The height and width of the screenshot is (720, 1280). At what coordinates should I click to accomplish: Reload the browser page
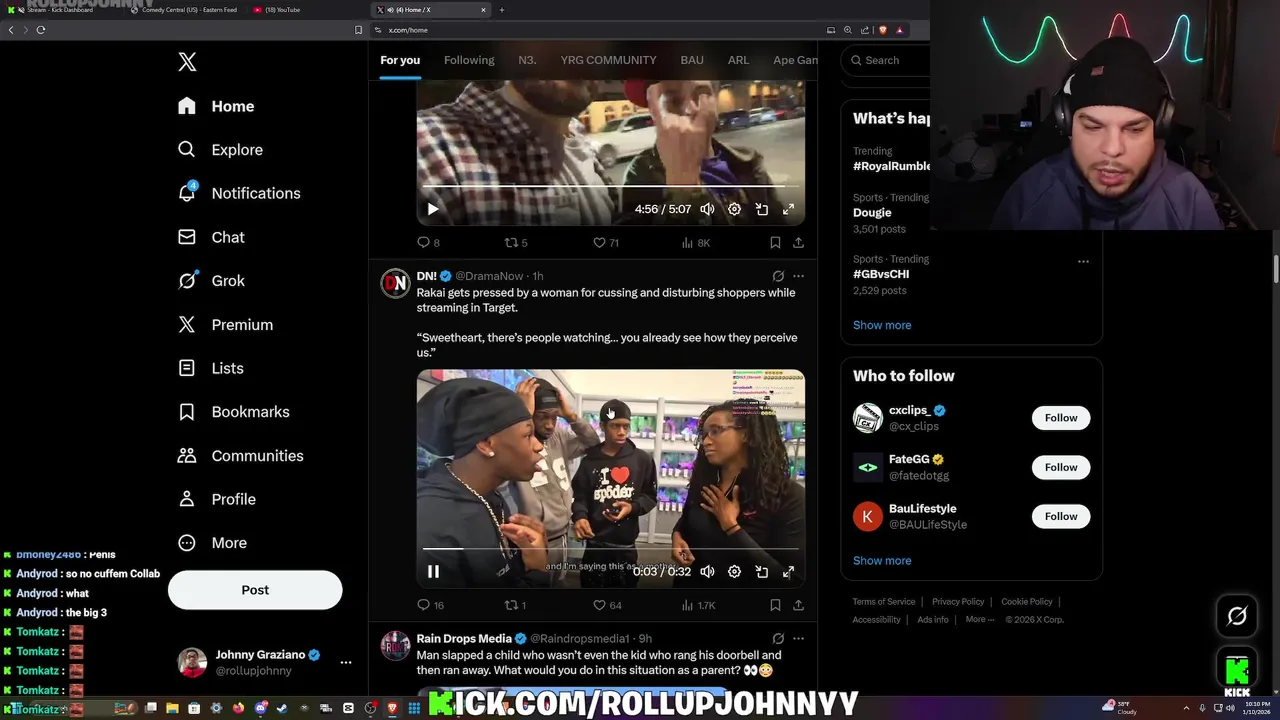pos(41,30)
